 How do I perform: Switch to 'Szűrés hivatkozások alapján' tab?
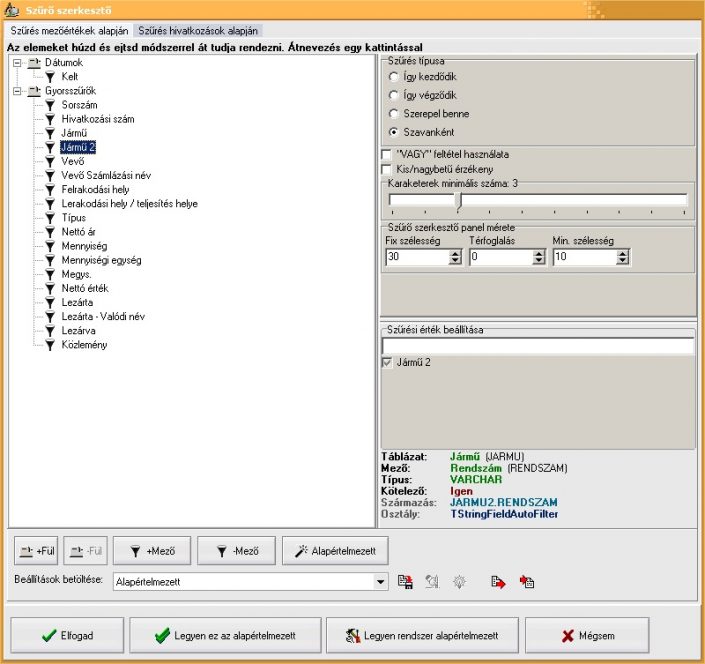coord(198,31)
